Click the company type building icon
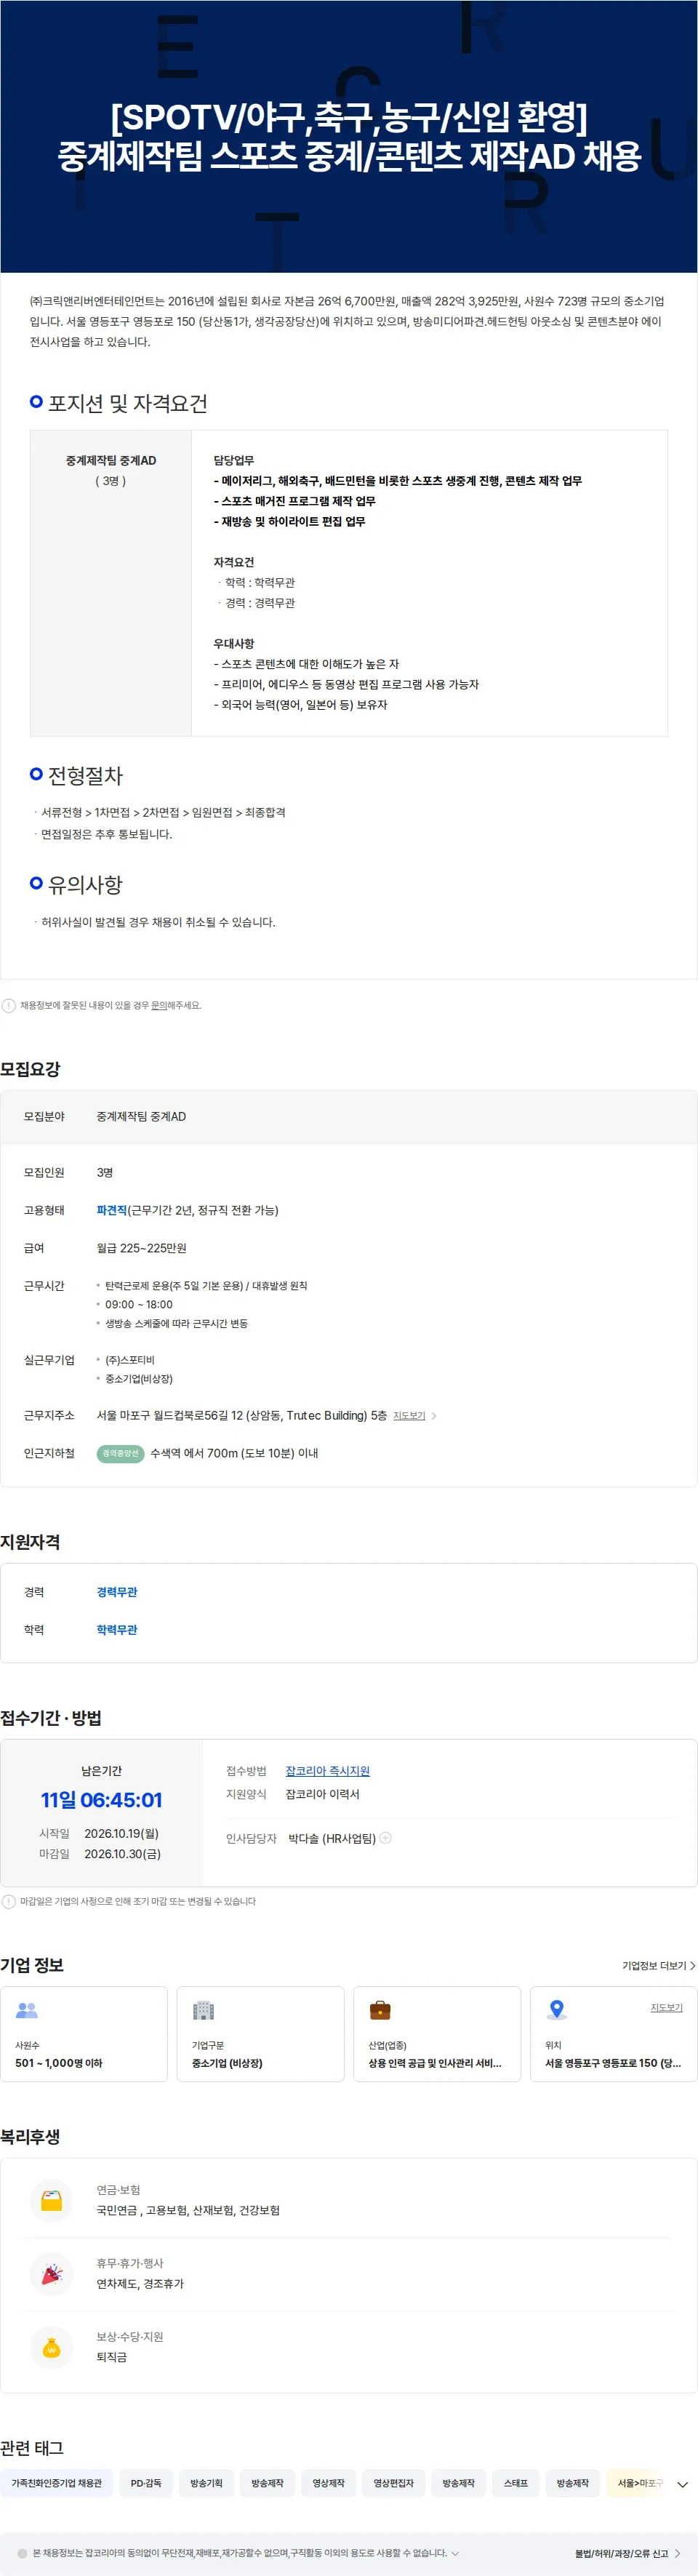Screen dimensions: 698x2576 click(204, 2010)
